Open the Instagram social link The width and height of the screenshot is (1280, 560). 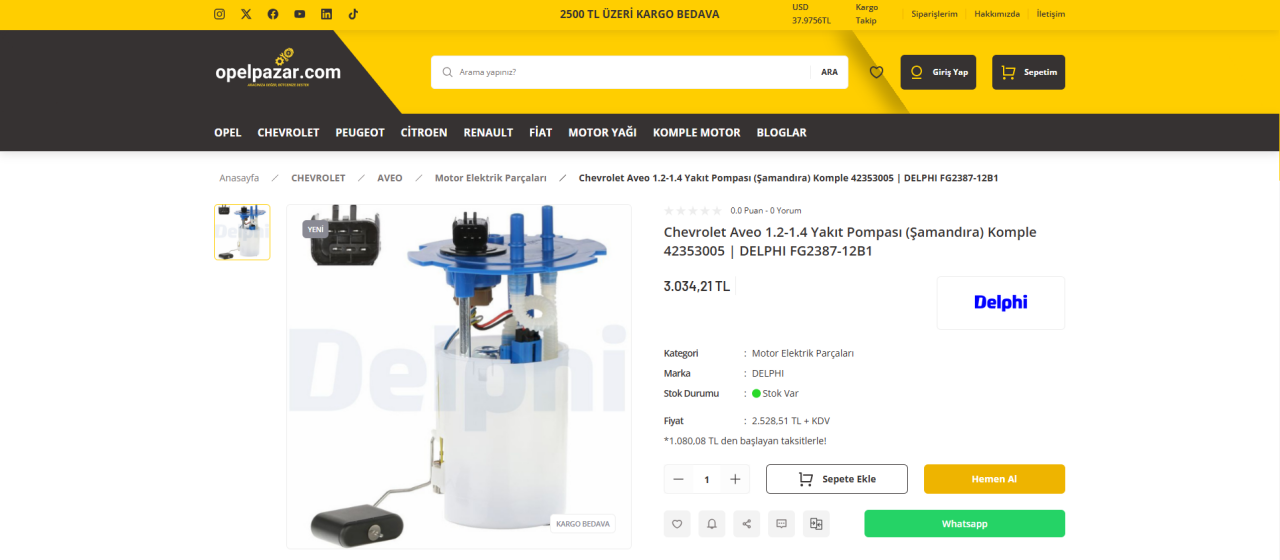click(x=220, y=14)
